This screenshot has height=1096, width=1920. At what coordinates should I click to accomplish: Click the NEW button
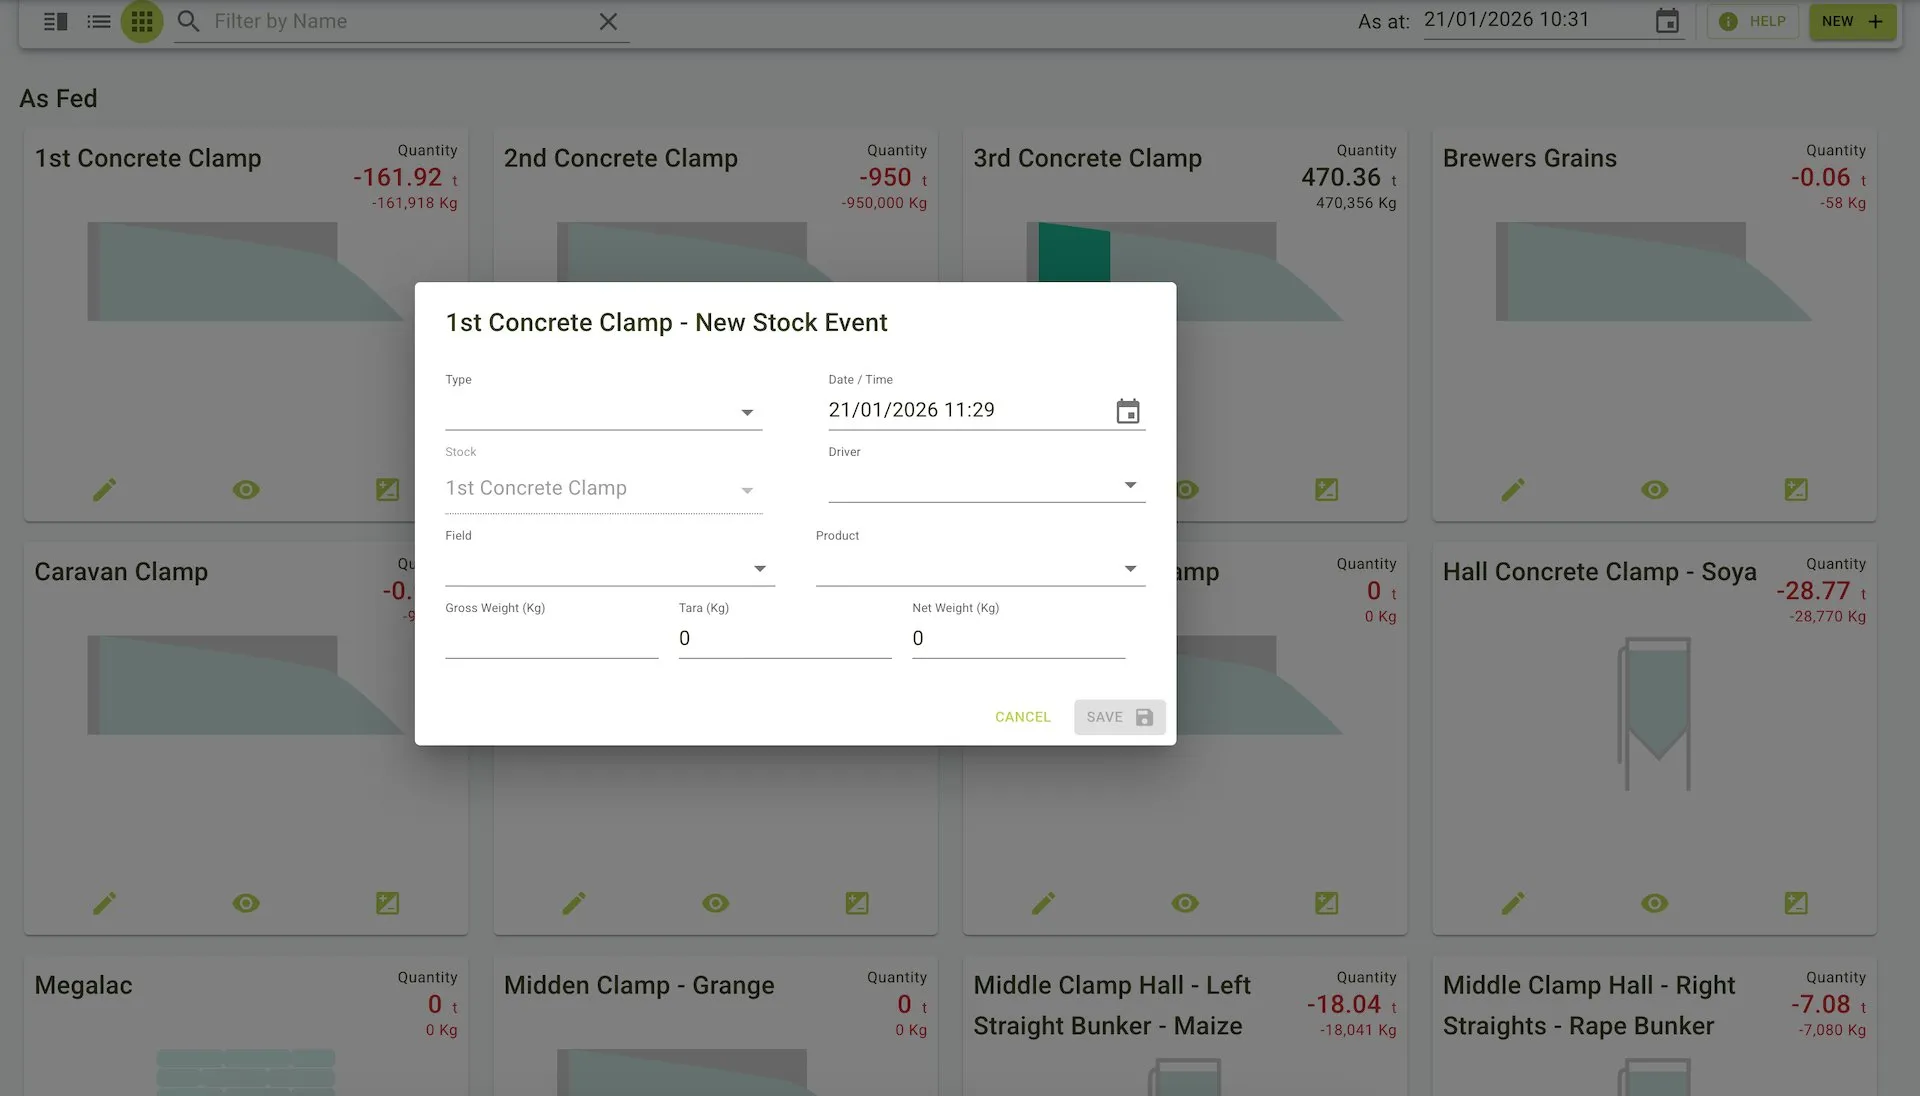[1852, 21]
